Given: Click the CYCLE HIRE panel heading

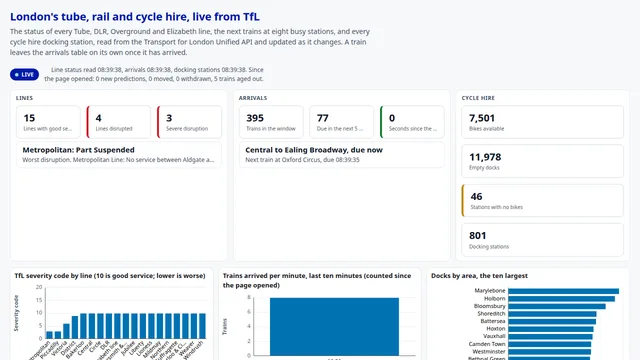Looking at the screenshot, I should click(x=478, y=98).
